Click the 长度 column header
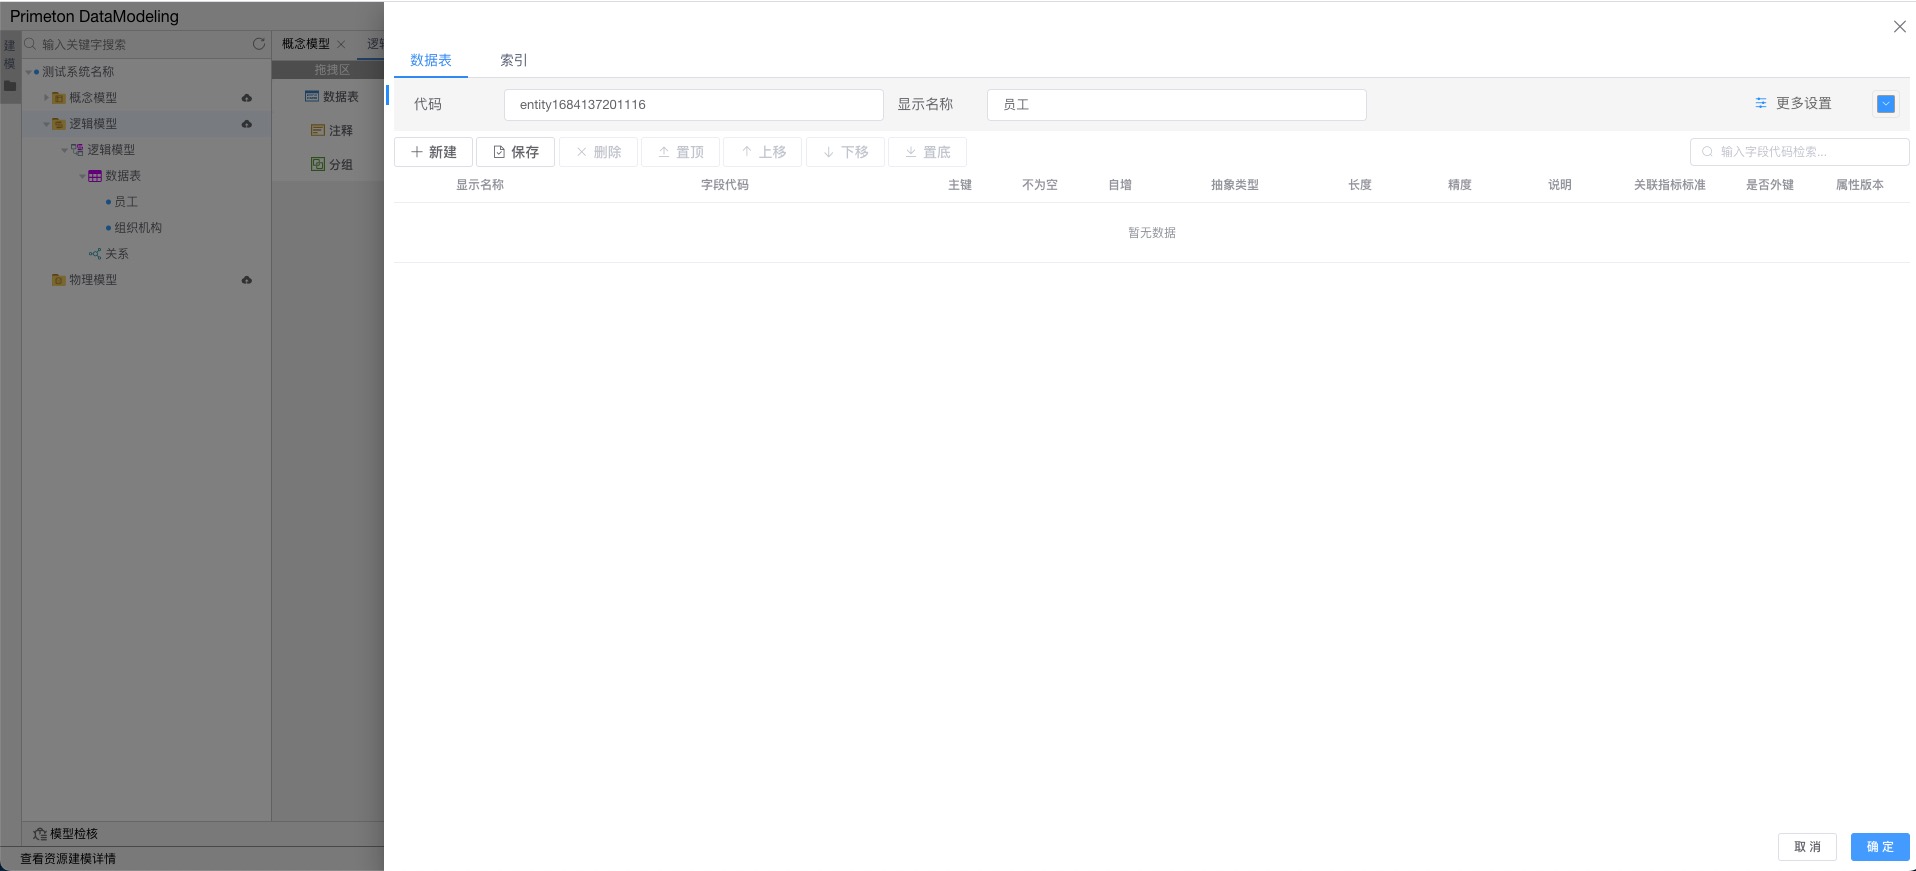The height and width of the screenshot is (871, 1916). (x=1360, y=185)
